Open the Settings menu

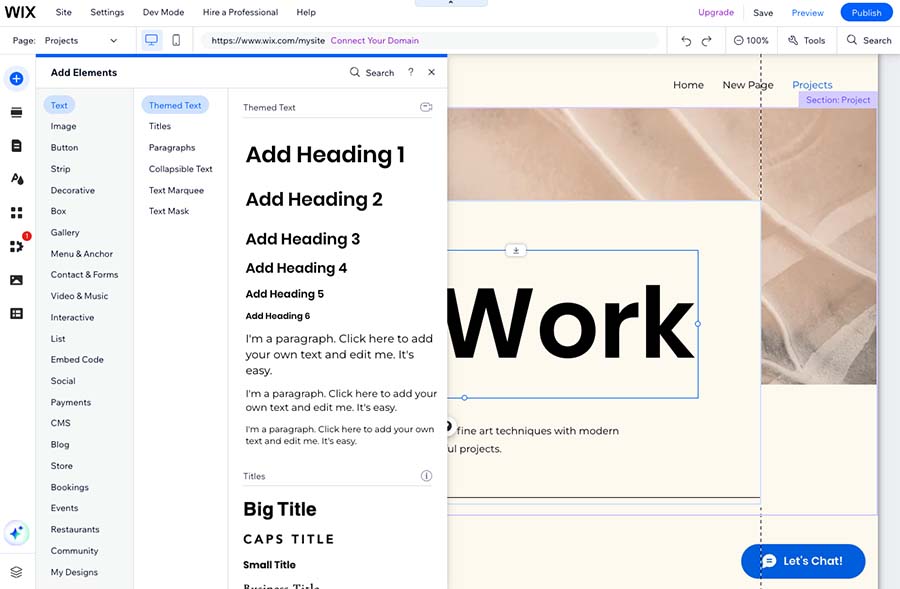(107, 12)
